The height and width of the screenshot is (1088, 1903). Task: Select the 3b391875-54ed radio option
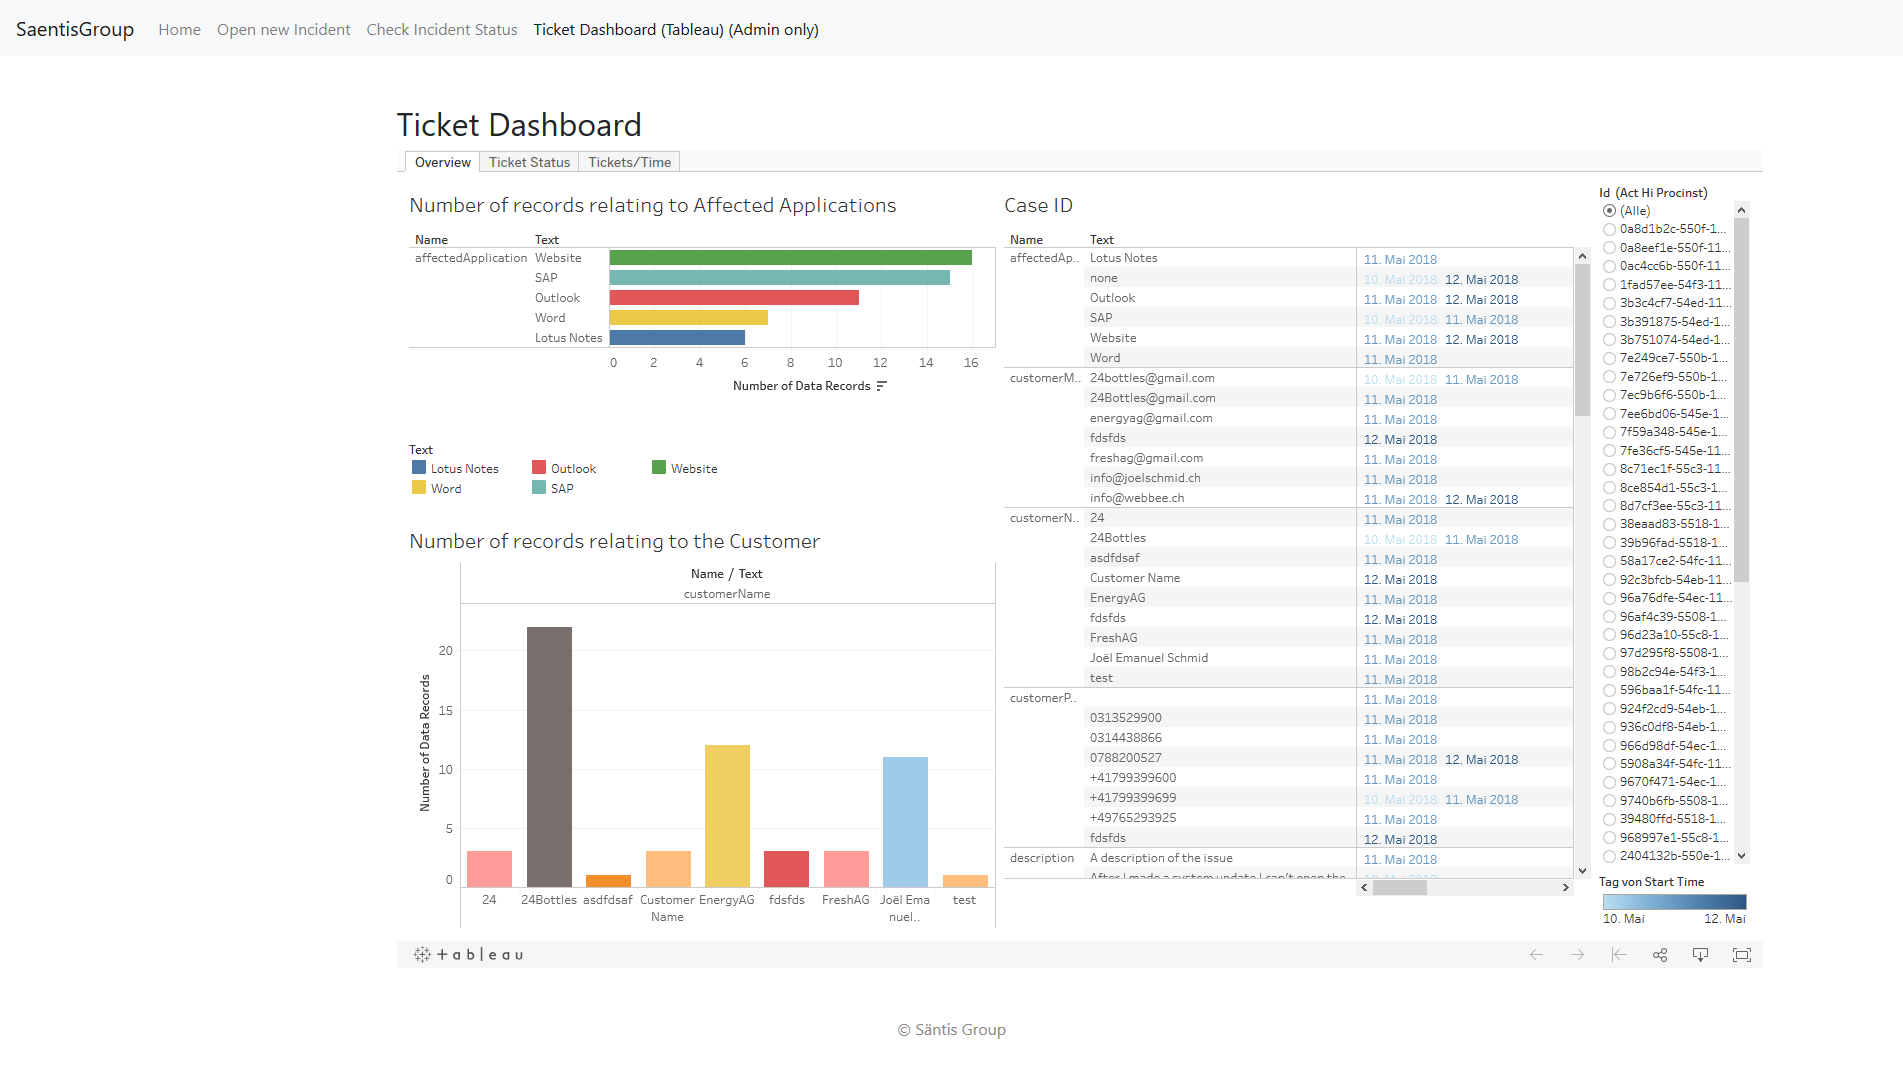pyautogui.click(x=1609, y=322)
